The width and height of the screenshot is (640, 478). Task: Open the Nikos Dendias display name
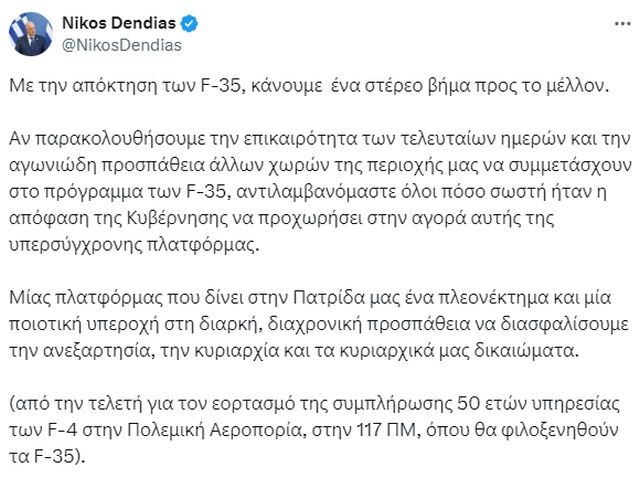tap(129, 22)
